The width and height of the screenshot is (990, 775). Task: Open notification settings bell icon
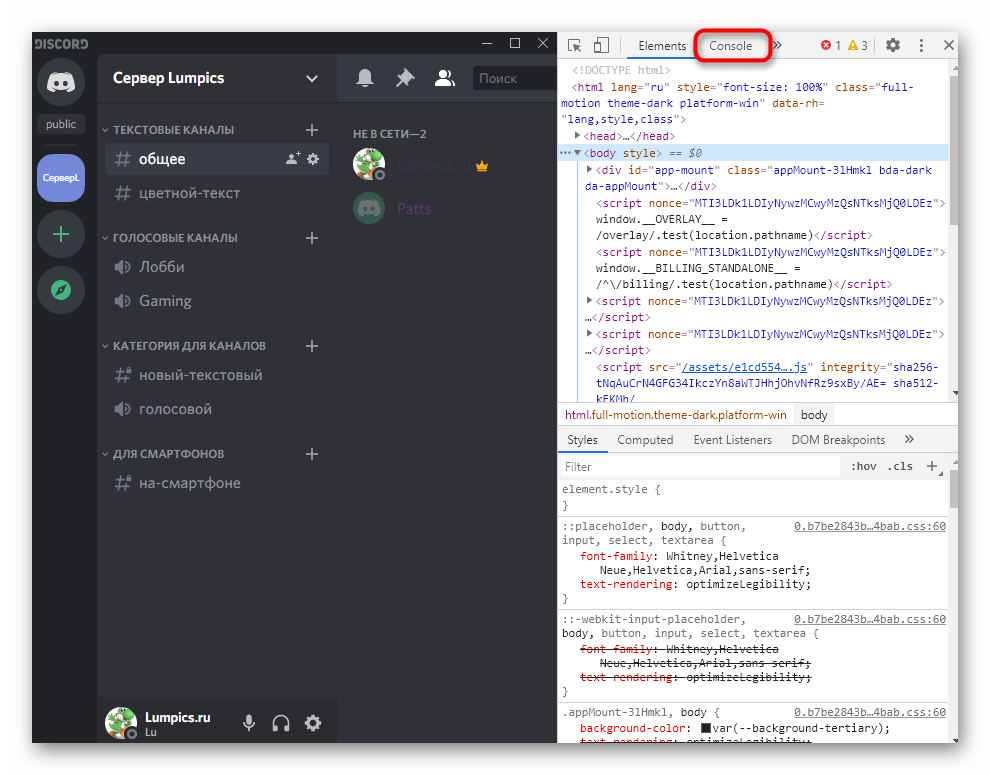[365, 78]
